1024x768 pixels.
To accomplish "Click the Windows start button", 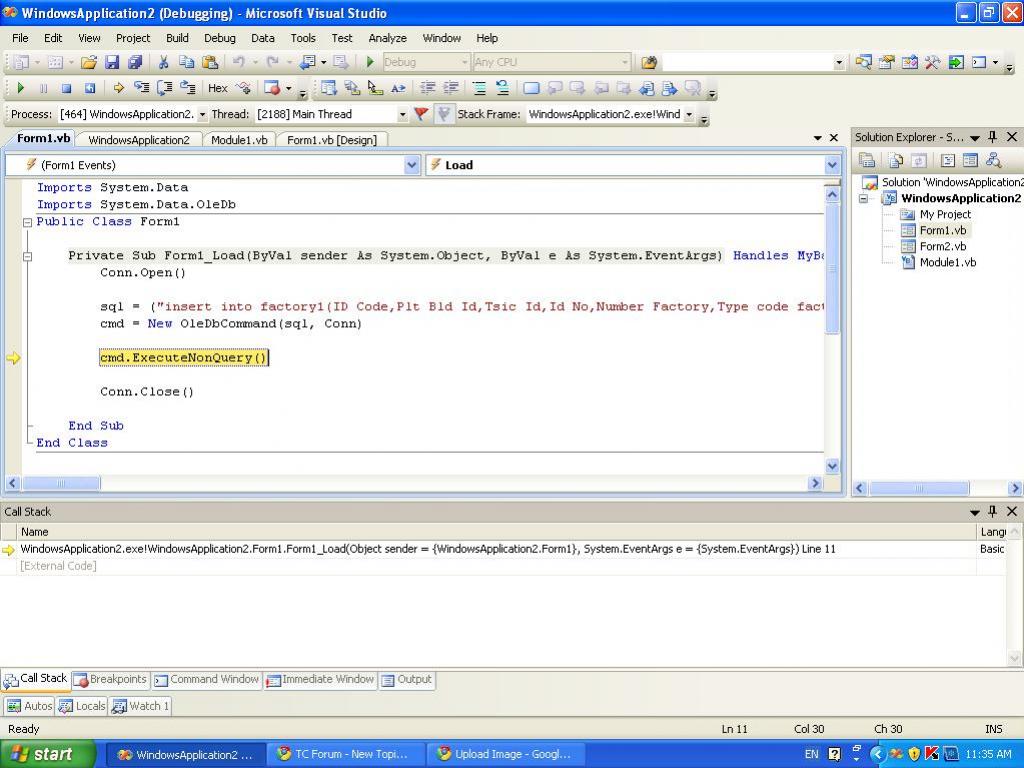I will tap(48, 754).
